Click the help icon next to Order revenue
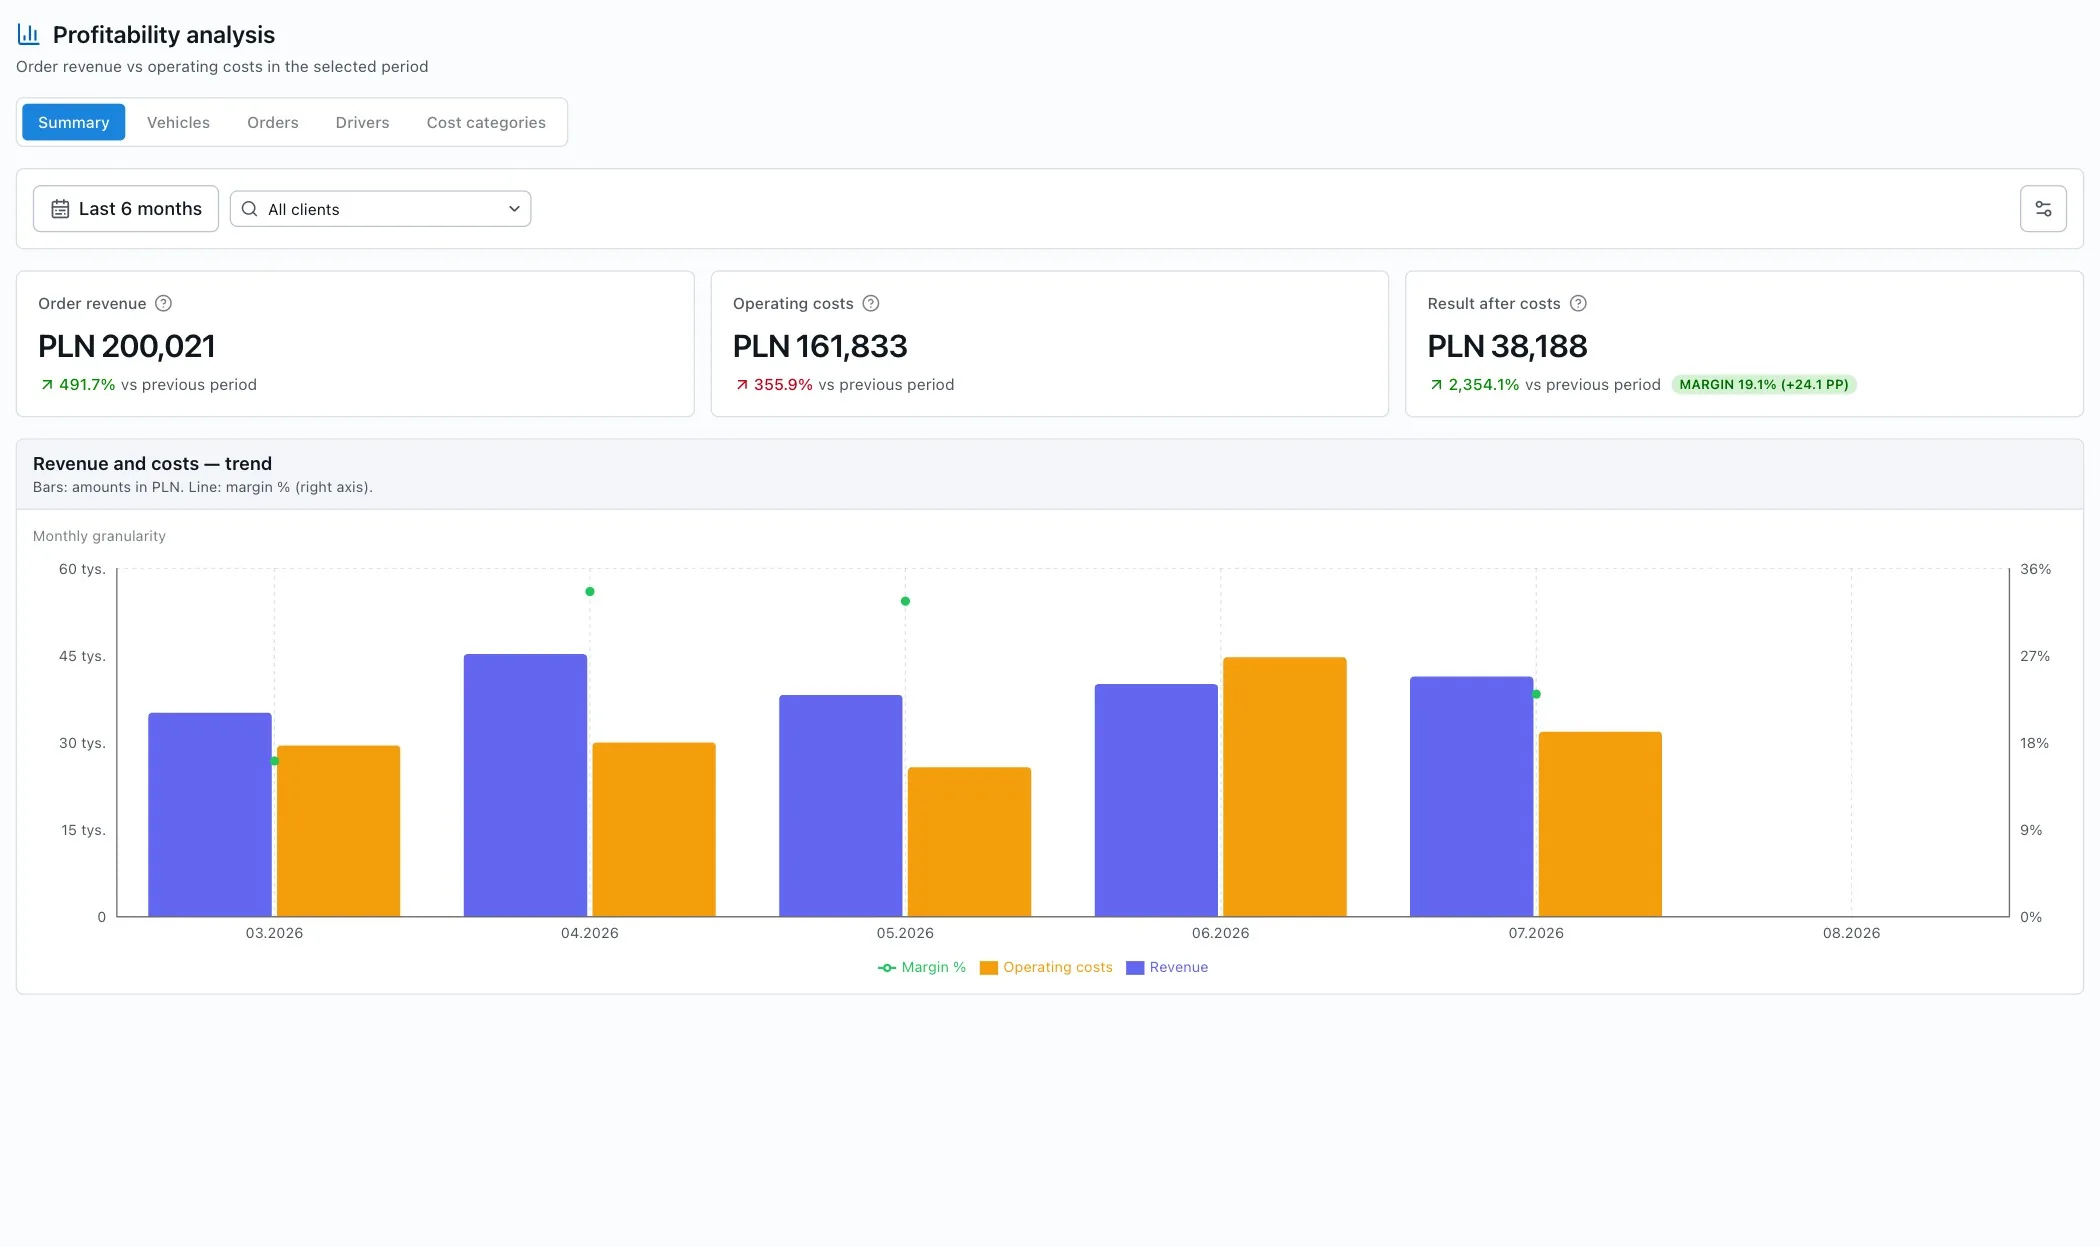2100x1247 pixels. [164, 303]
